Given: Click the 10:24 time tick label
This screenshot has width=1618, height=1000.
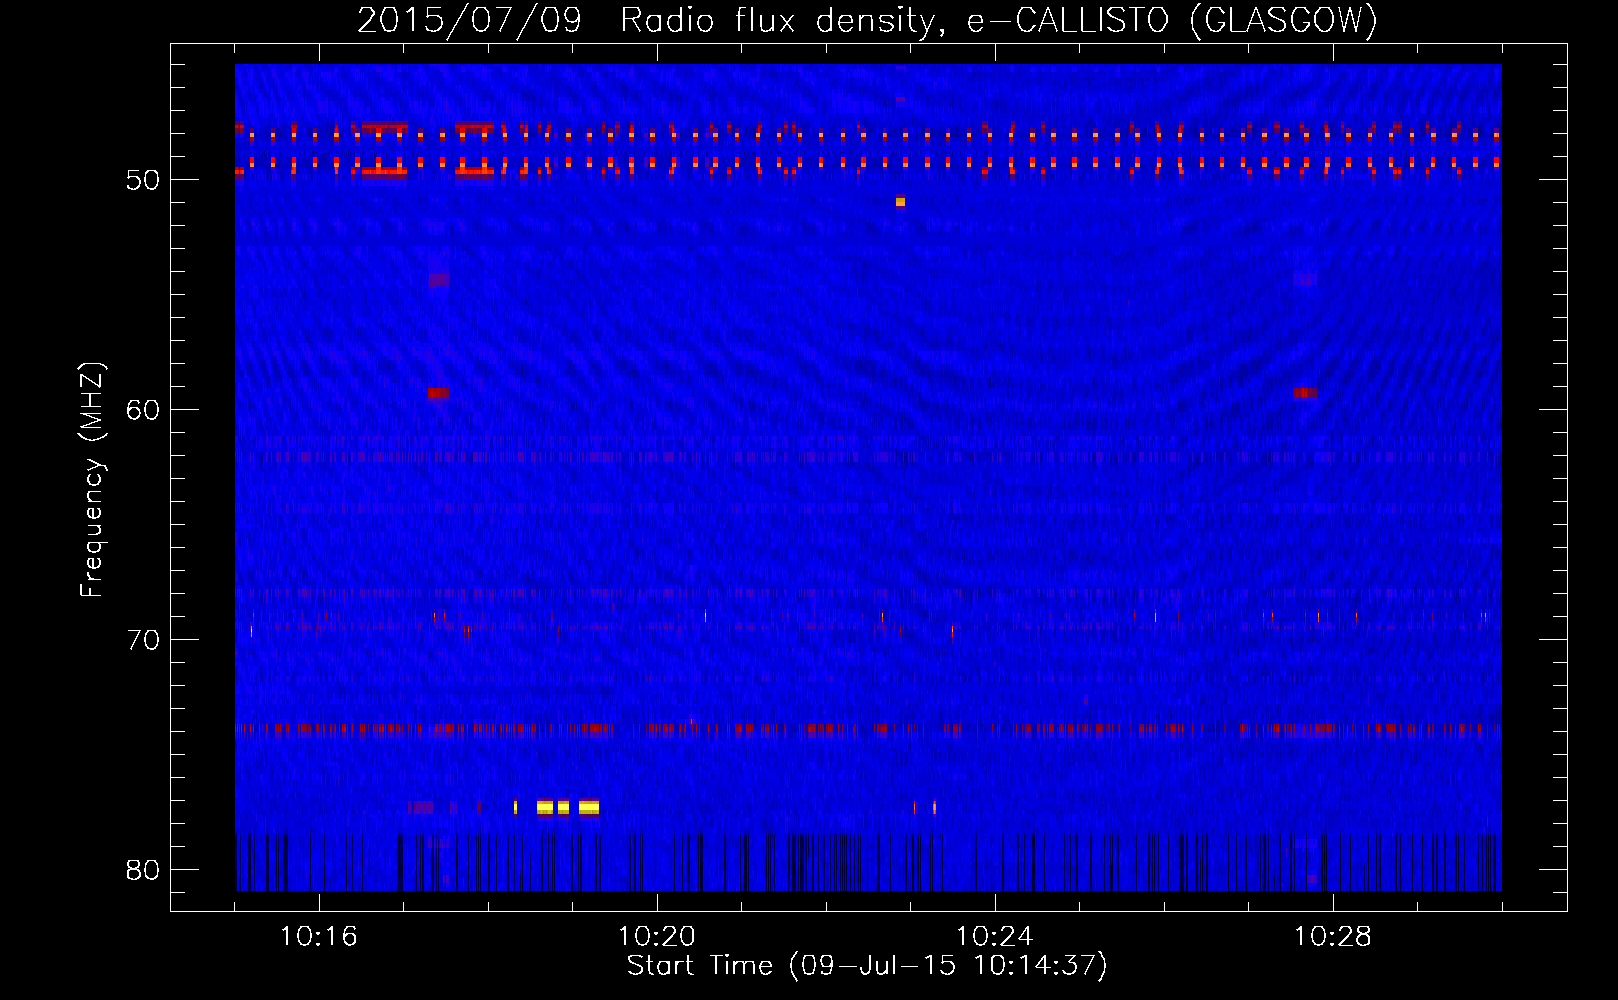Looking at the screenshot, I should pyautogui.click(x=994, y=936).
